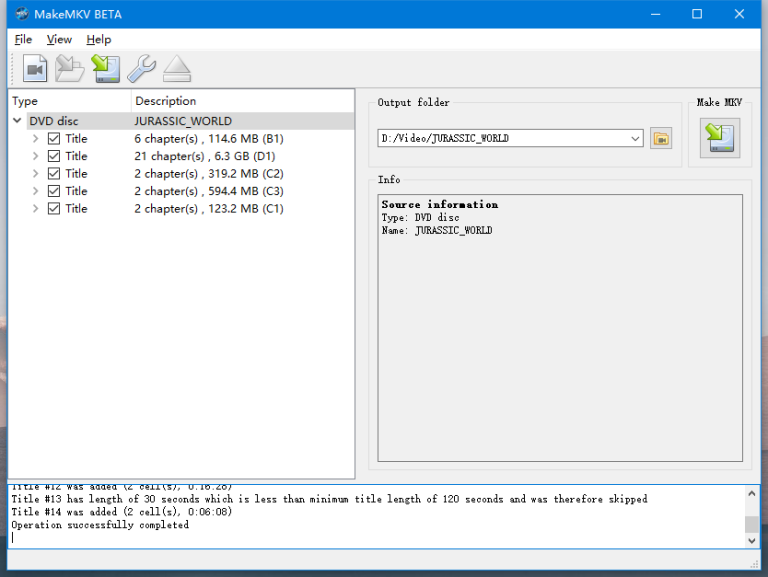The width and height of the screenshot is (768, 577).
Task: Select the '6 chapter(s) , 114.6 MB (B1)' text
Action: (209, 139)
